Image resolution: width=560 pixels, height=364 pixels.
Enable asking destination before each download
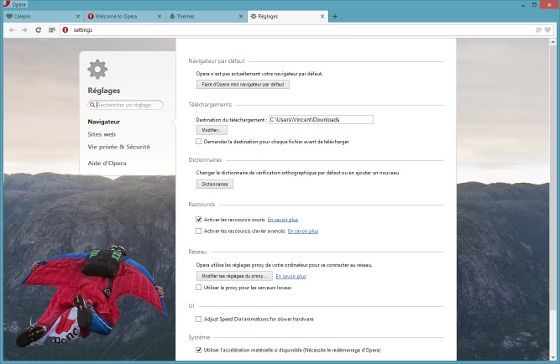point(199,141)
